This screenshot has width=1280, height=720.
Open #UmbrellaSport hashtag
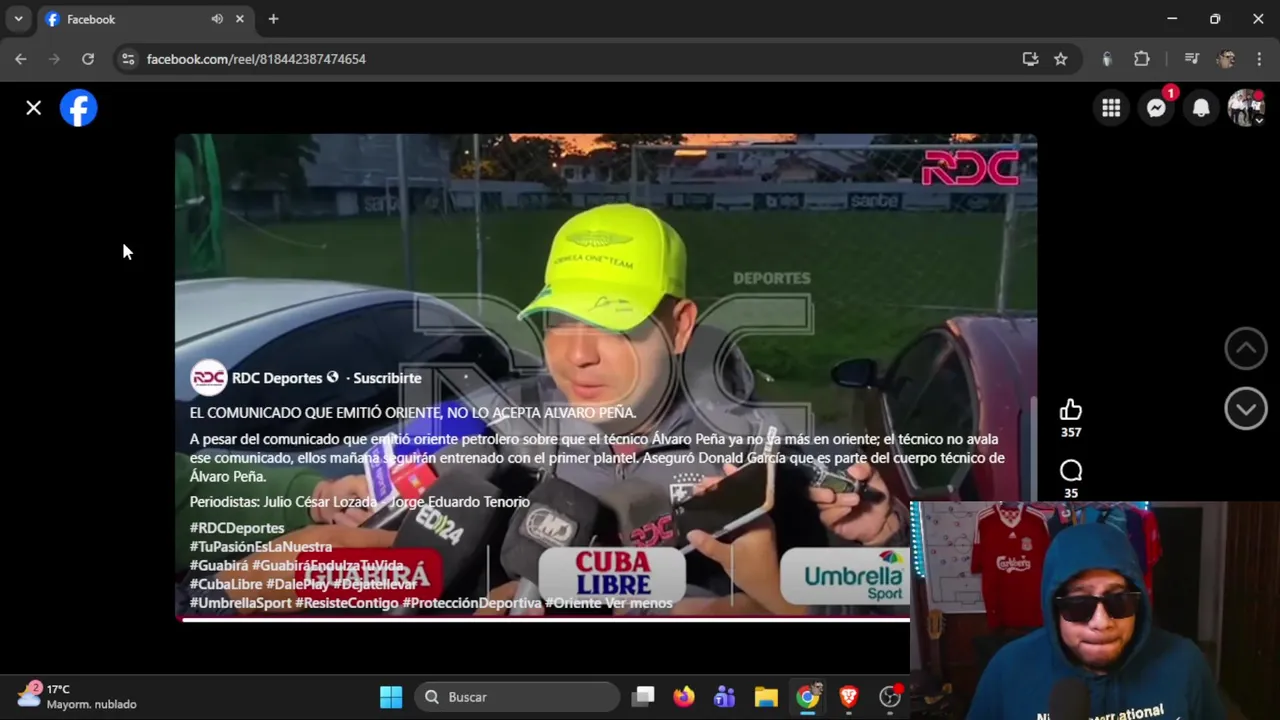[240, 603]
